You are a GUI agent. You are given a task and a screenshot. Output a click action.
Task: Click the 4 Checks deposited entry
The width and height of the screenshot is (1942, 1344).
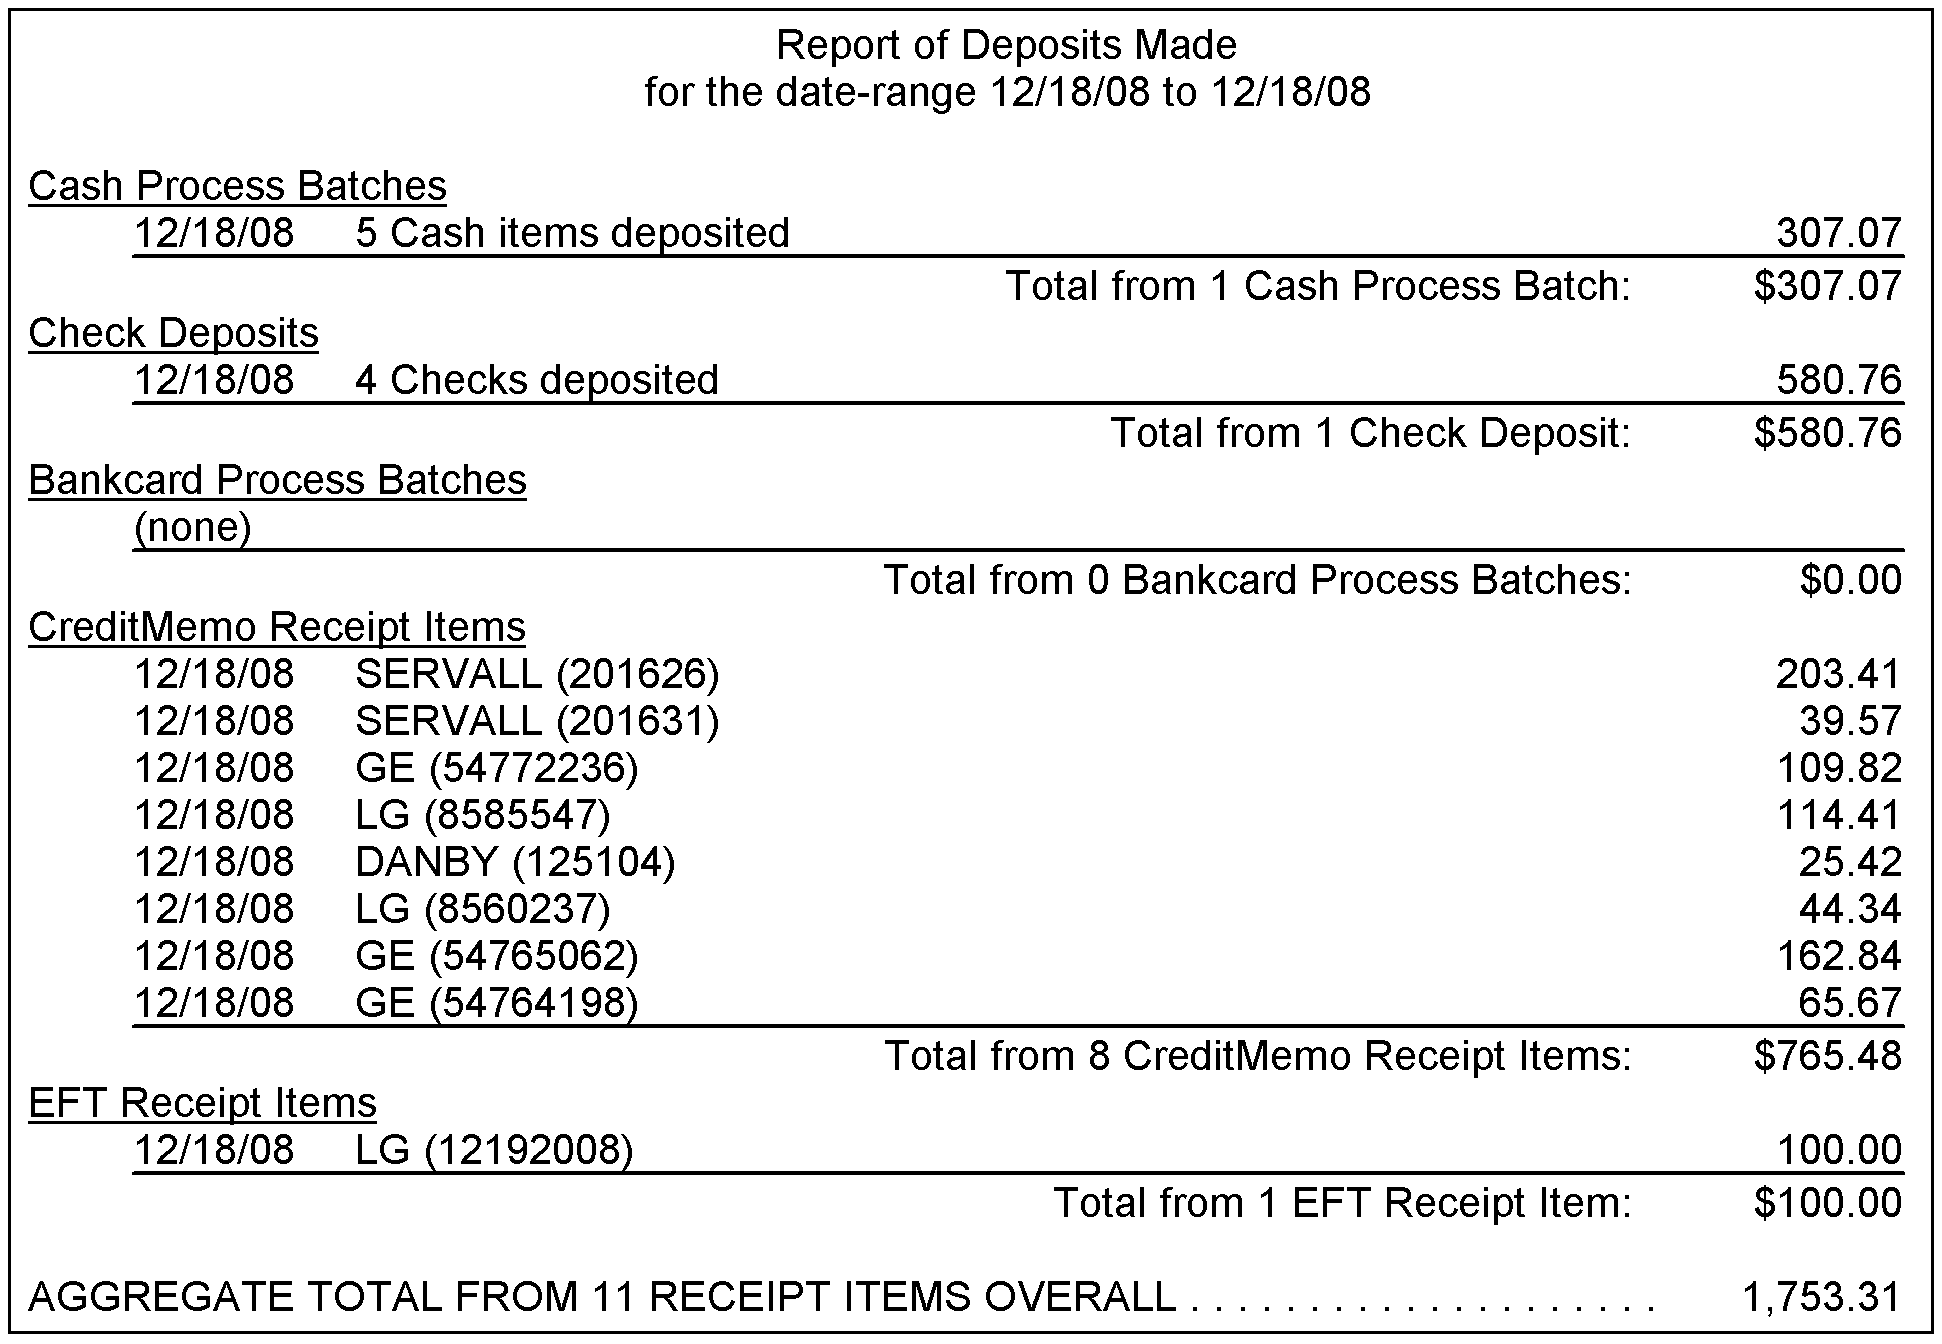point(536,380)
